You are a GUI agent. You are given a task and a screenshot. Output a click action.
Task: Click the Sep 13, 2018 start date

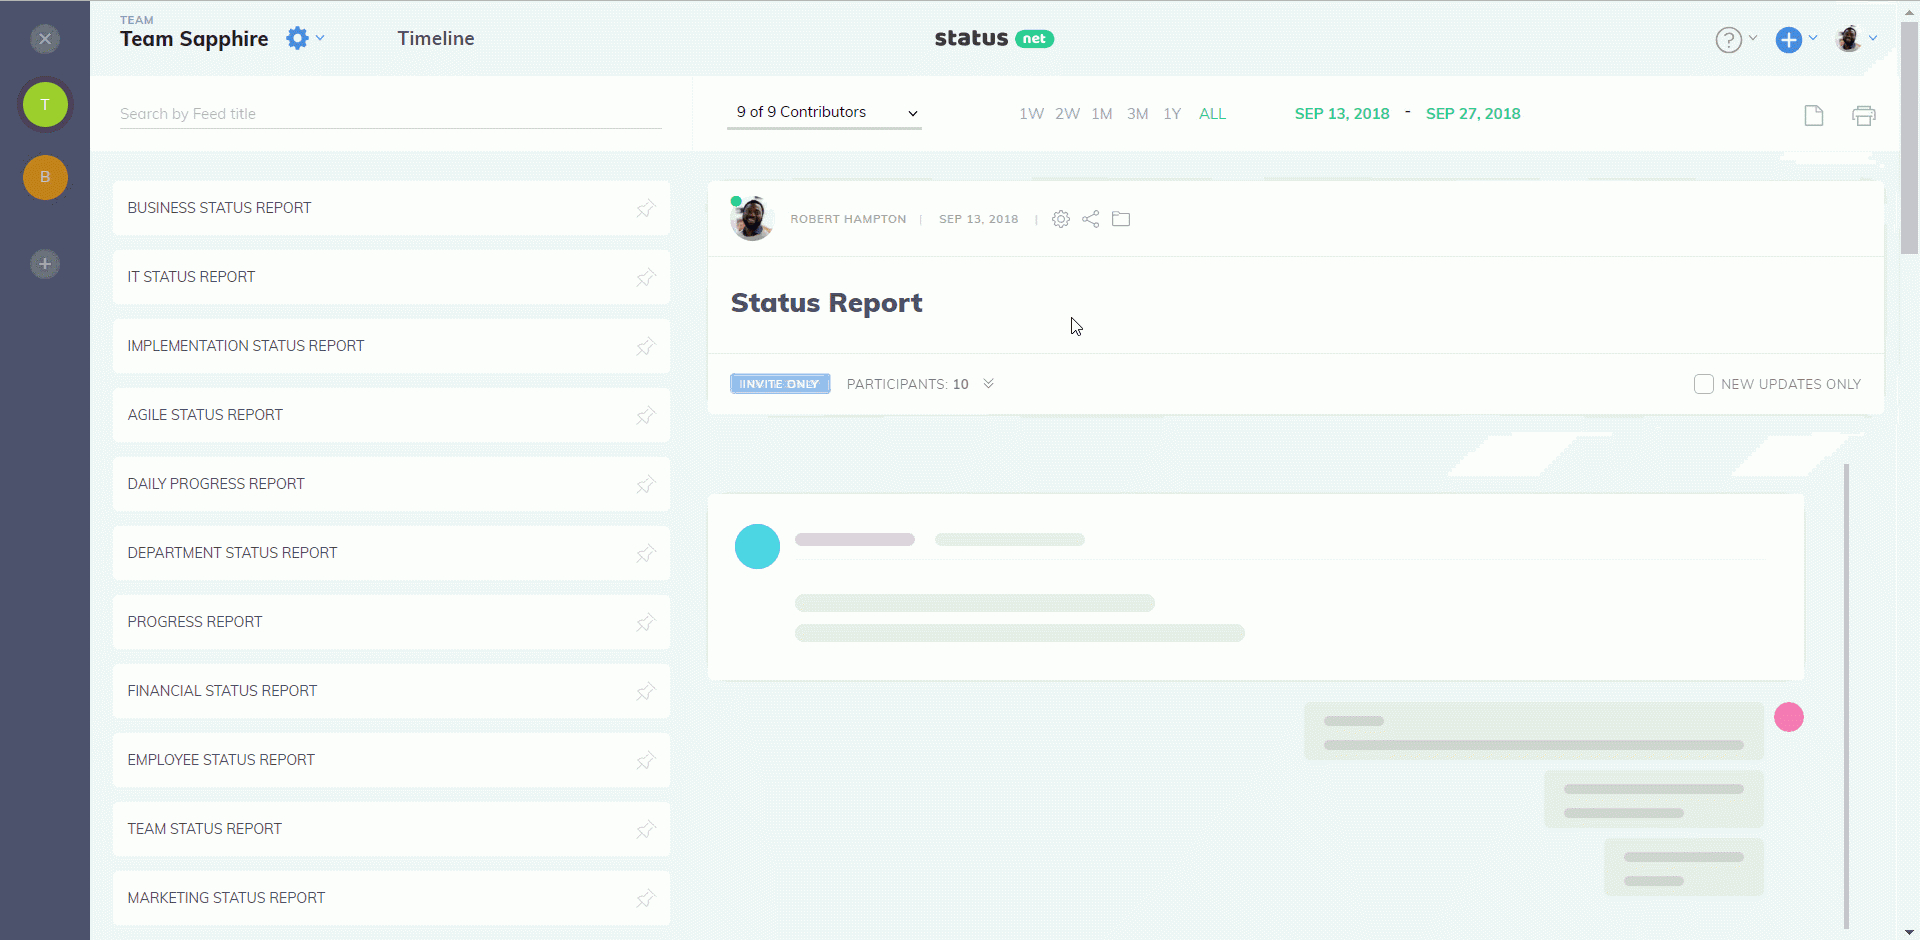pos(1341,114)
